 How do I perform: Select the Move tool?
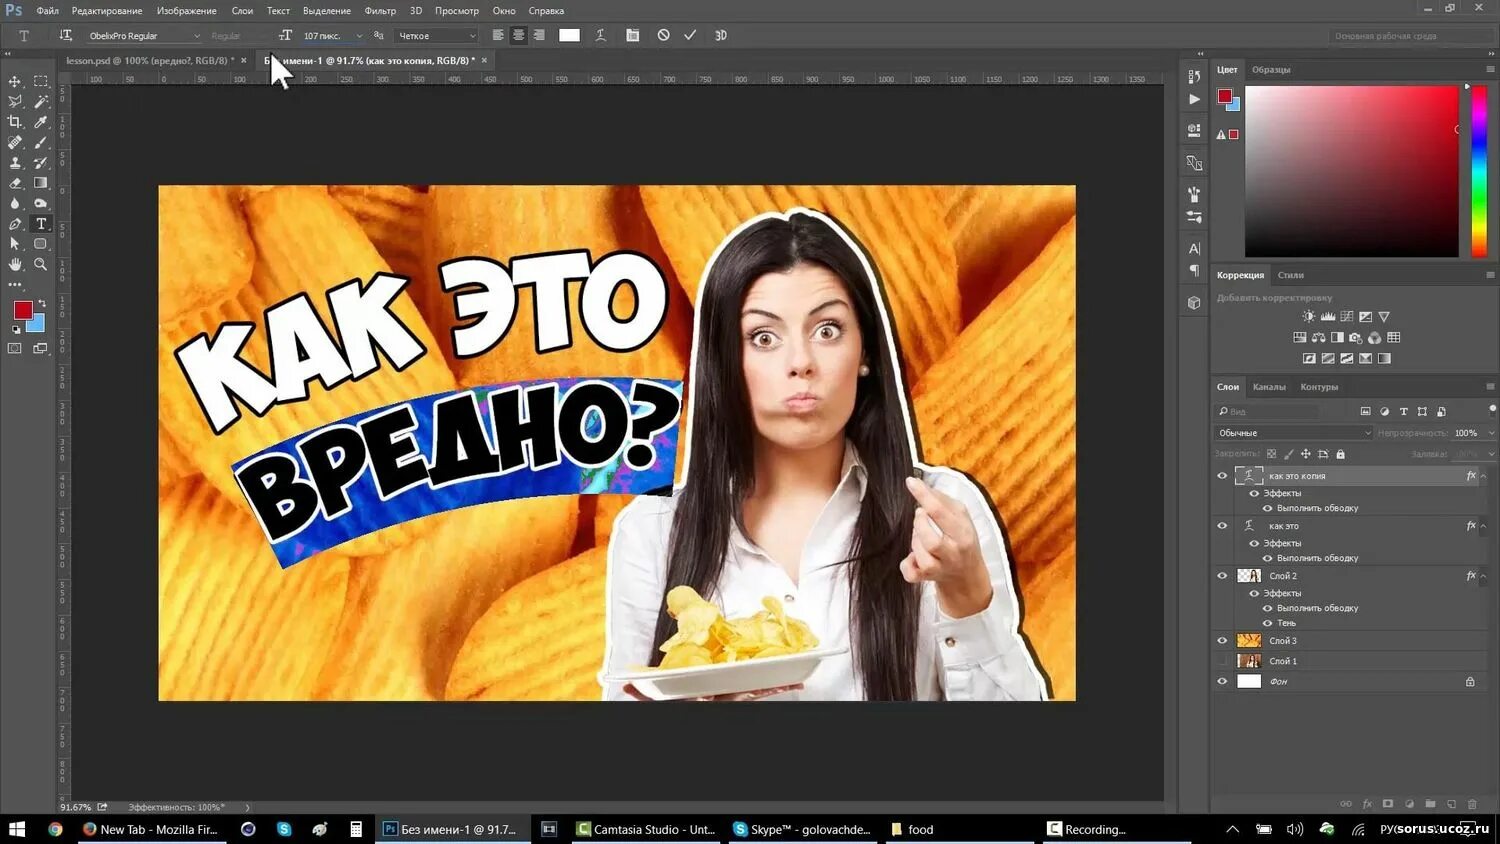point(14,83)
